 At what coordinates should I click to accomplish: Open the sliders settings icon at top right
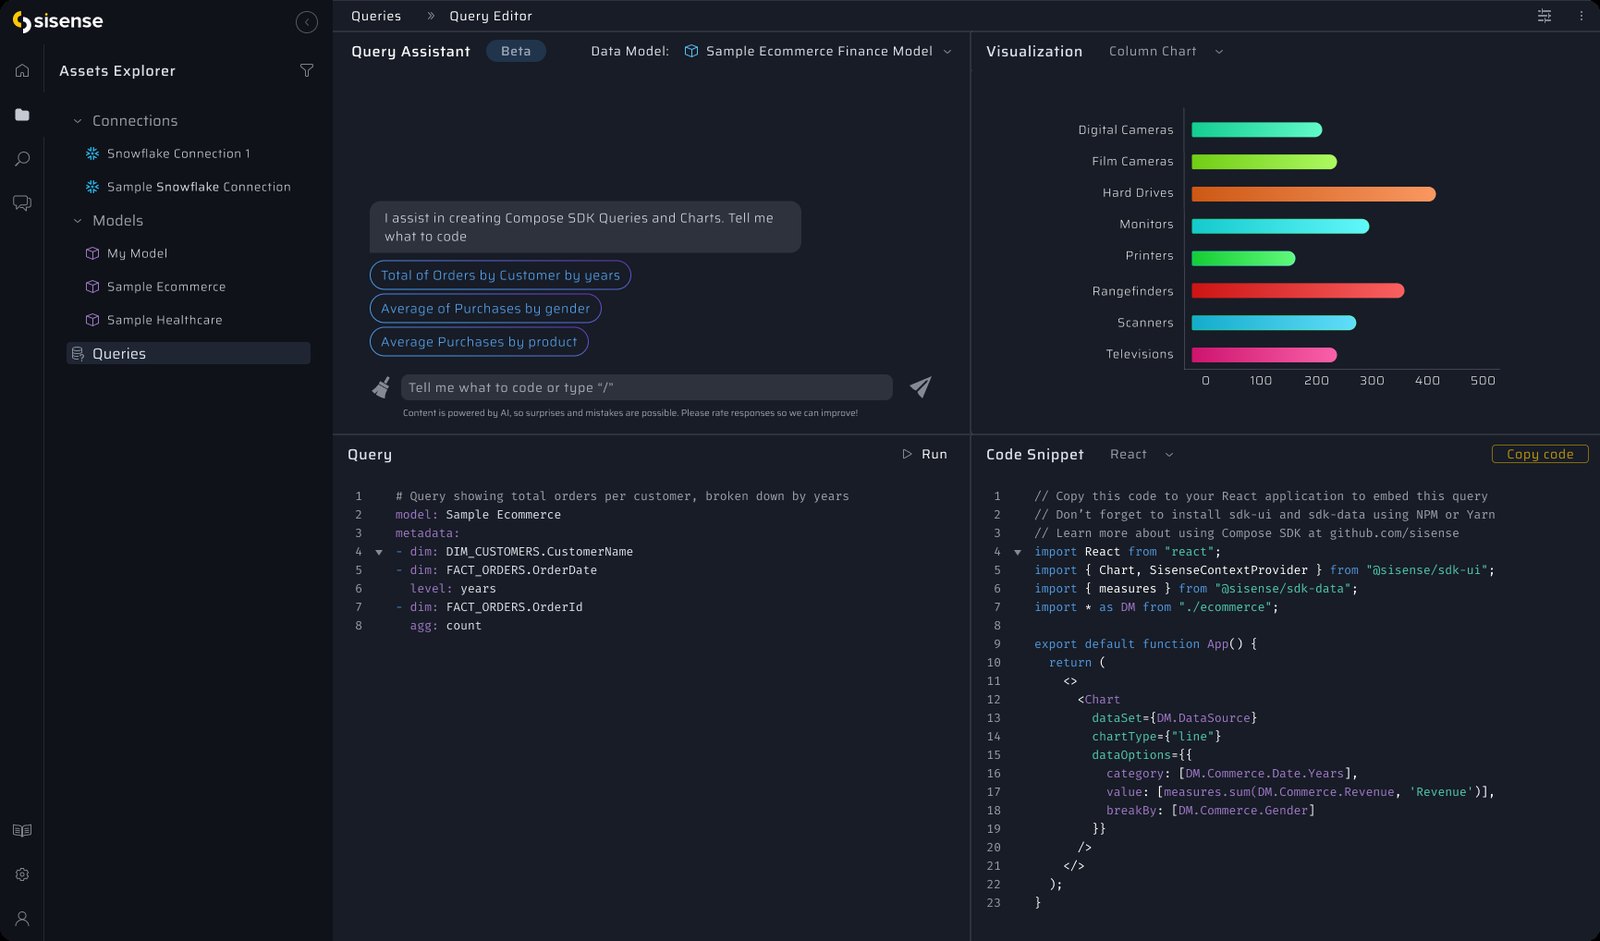(x=1544, y=16)
